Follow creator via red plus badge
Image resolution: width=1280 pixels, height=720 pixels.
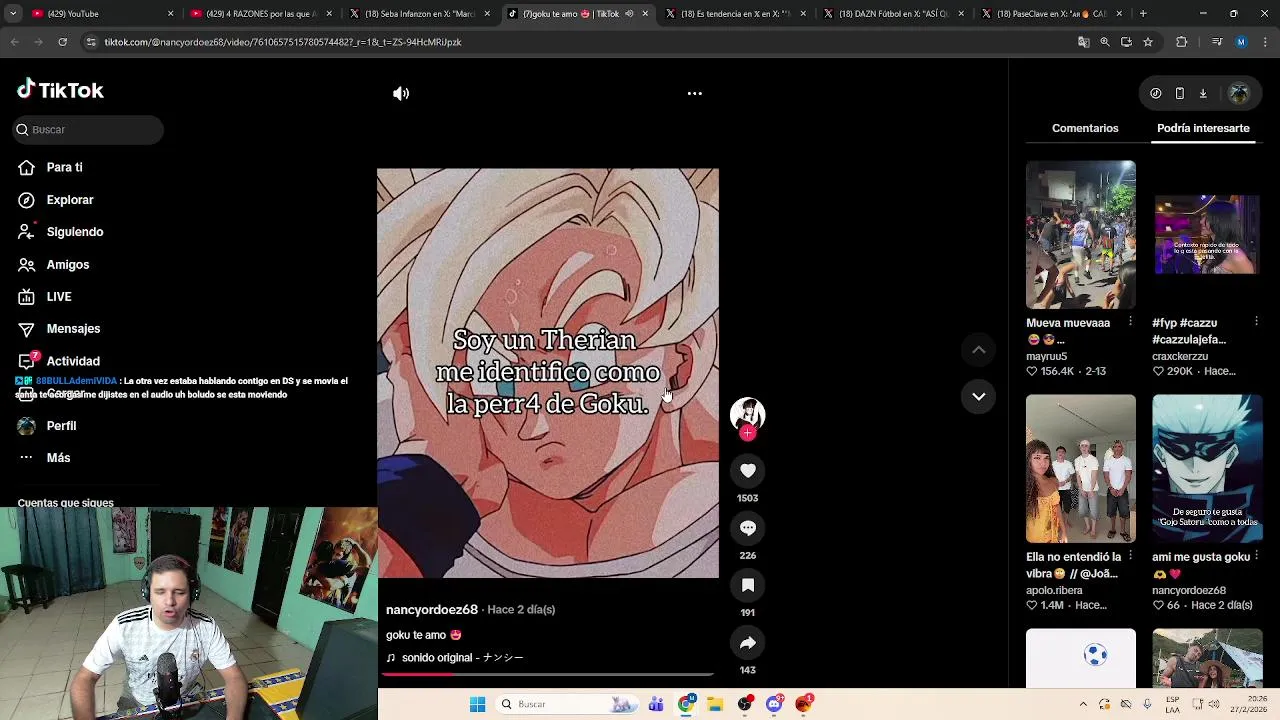748,433
